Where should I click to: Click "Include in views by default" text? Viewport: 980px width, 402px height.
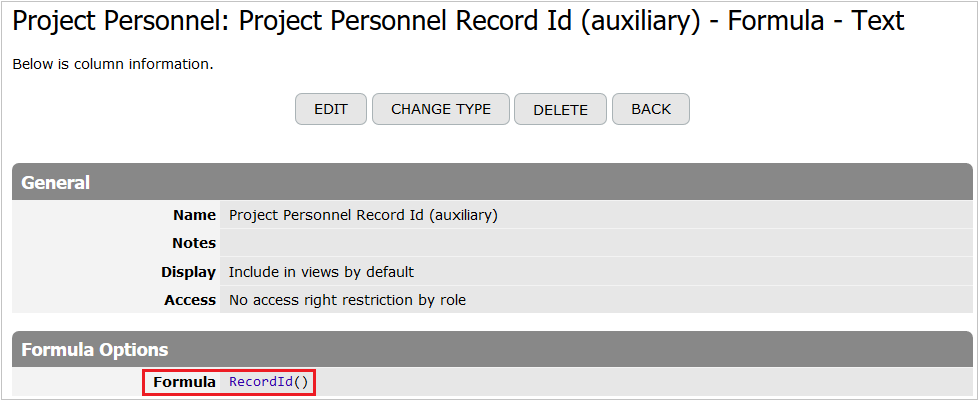click(321, 272)
